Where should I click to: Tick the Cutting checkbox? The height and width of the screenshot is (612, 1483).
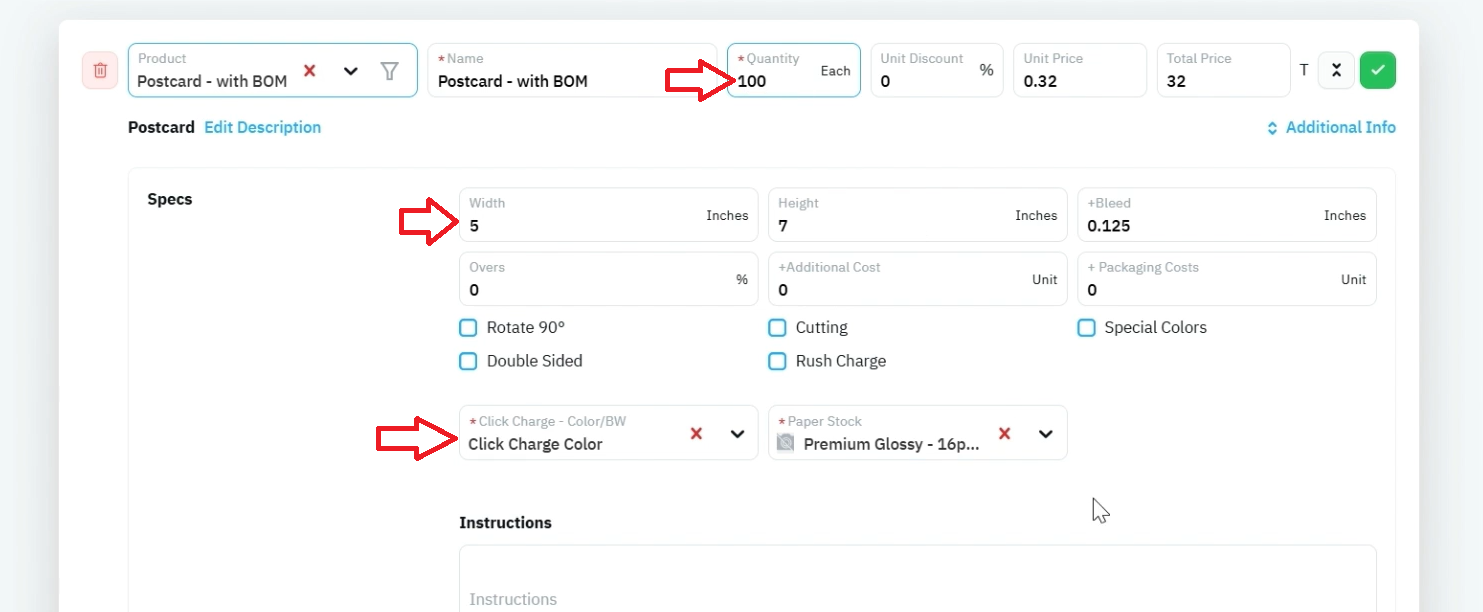(777, 327)
